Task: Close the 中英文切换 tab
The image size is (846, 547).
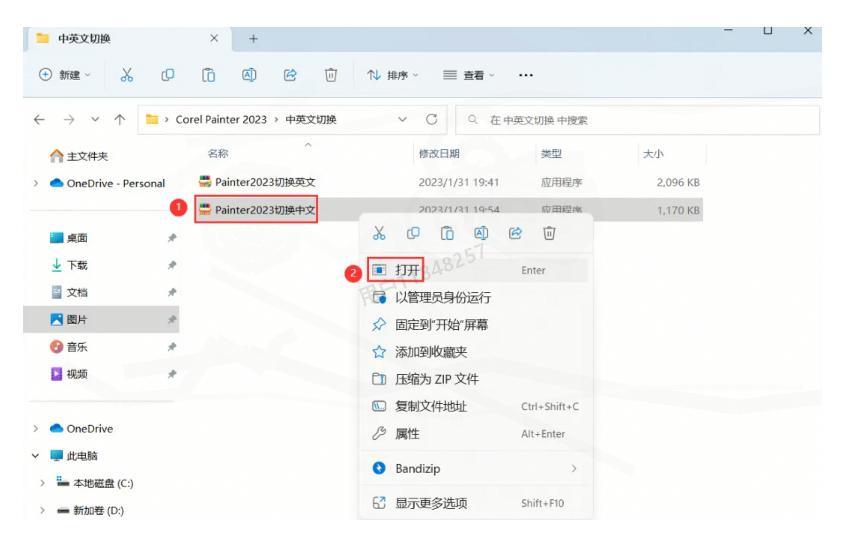Action: tap(214, 38)
